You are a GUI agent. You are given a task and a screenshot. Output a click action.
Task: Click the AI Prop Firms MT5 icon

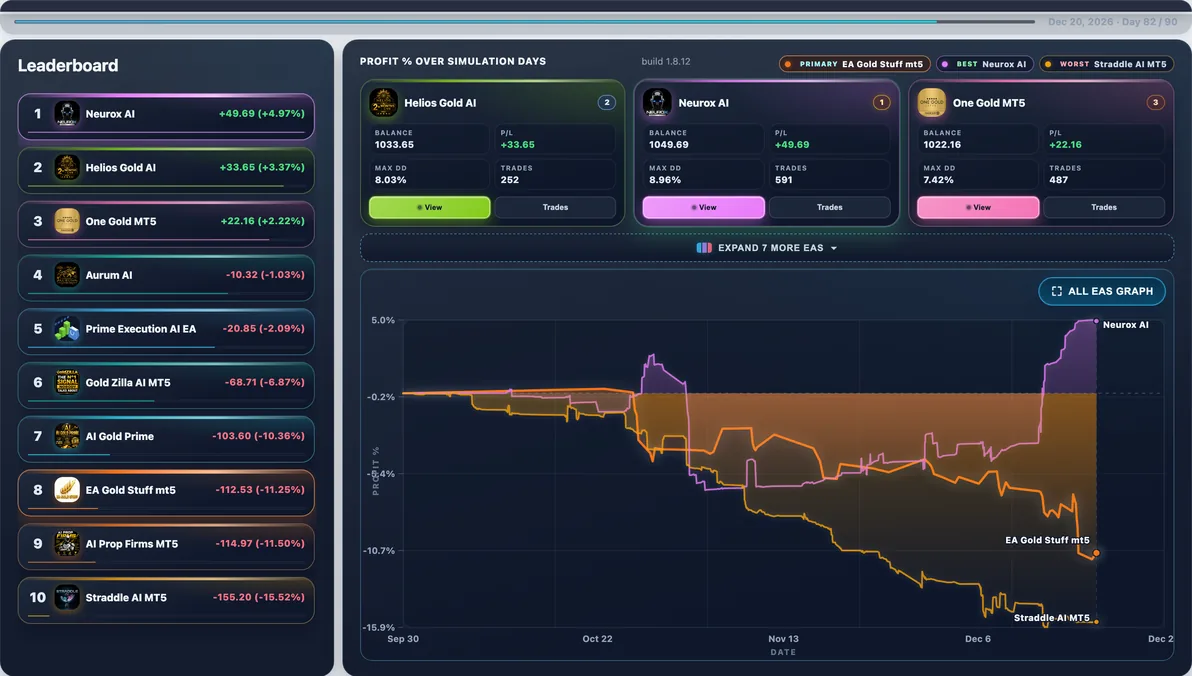click(67, 544)
